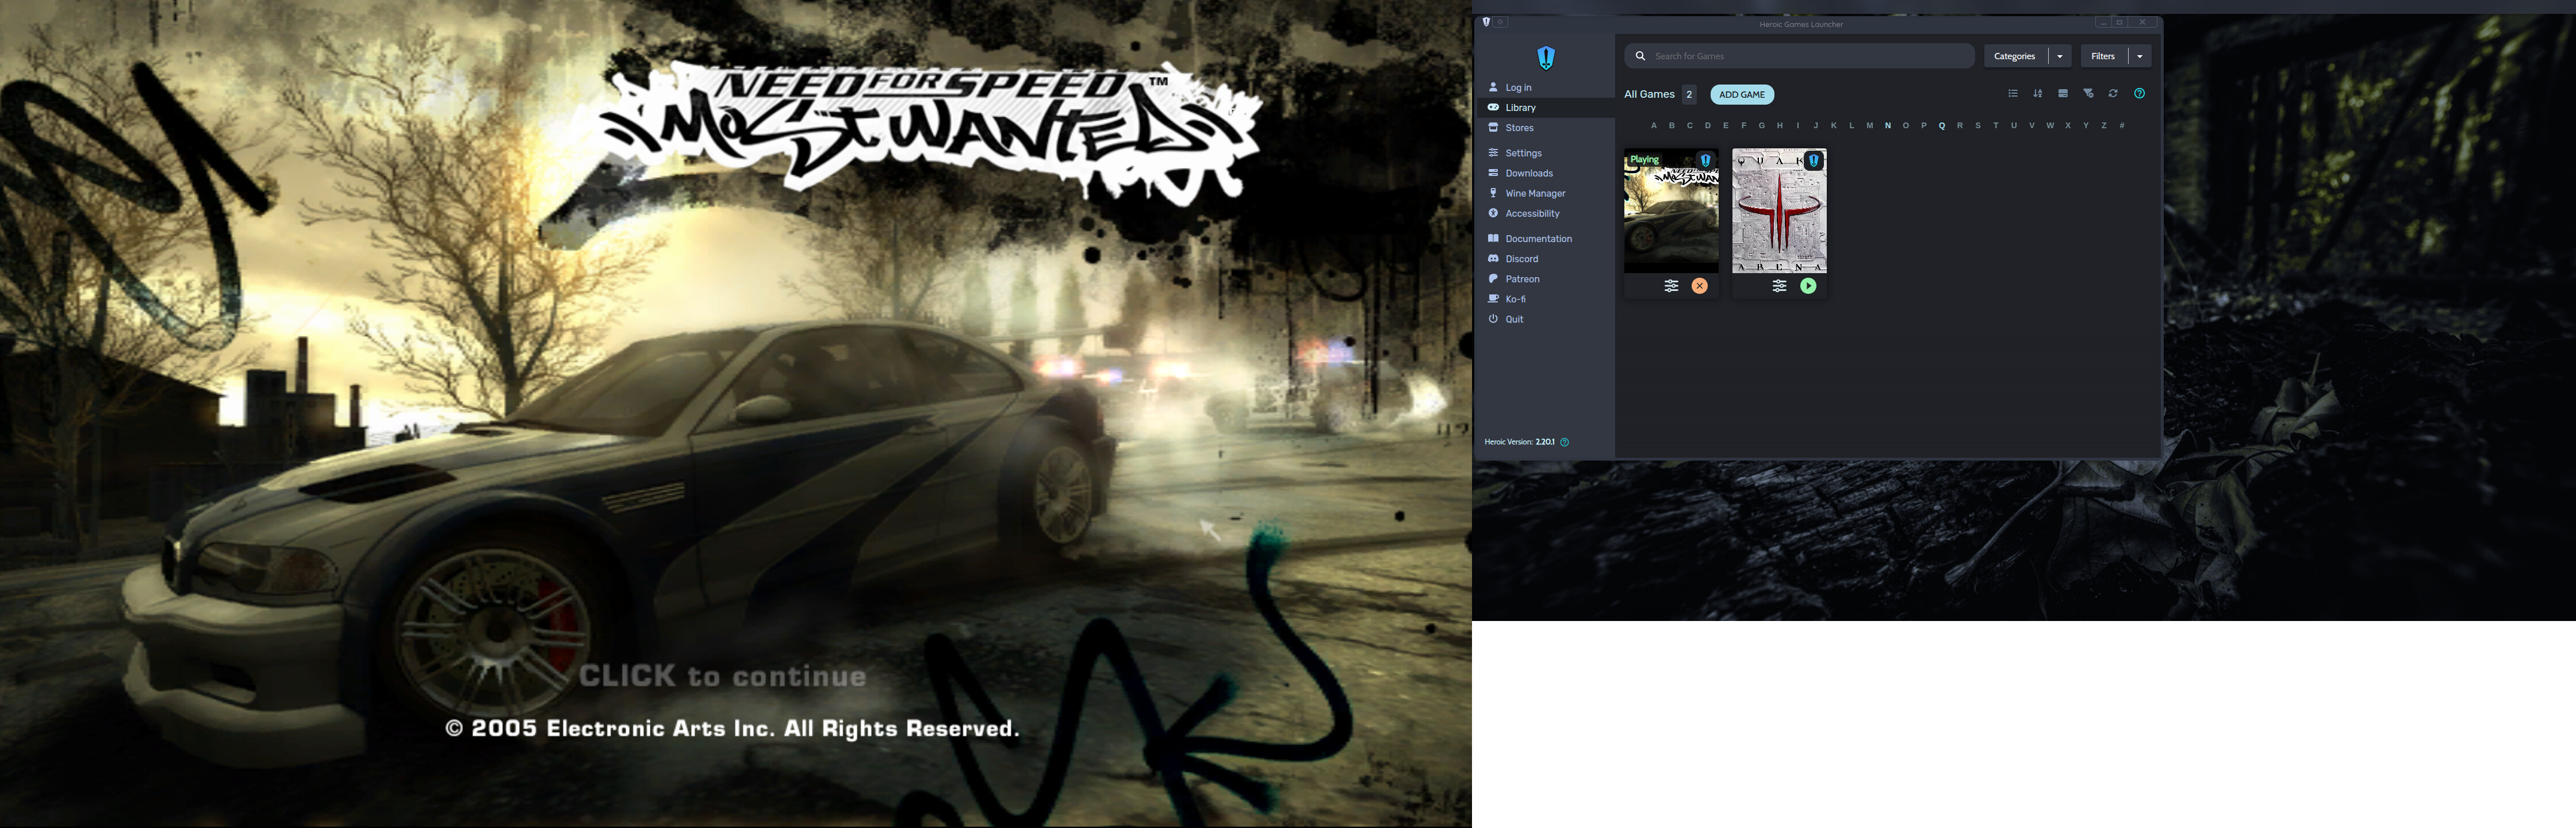Play Quake III Arena with green button

pos(1808,286)
